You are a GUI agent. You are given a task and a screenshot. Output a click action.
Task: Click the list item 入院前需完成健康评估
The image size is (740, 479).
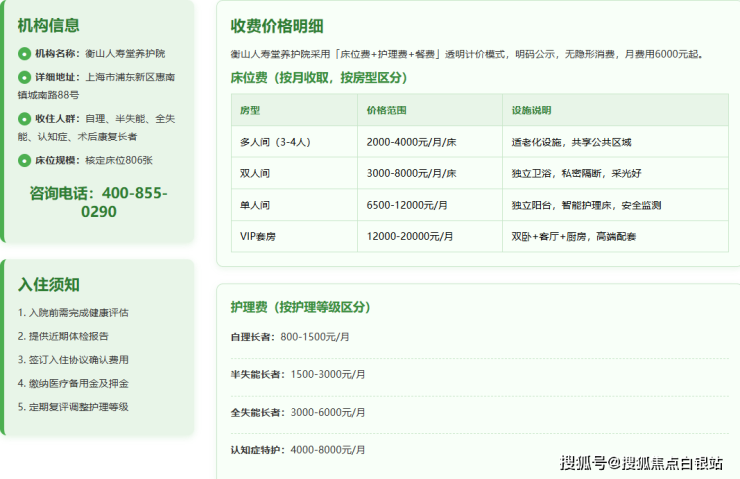73,312
